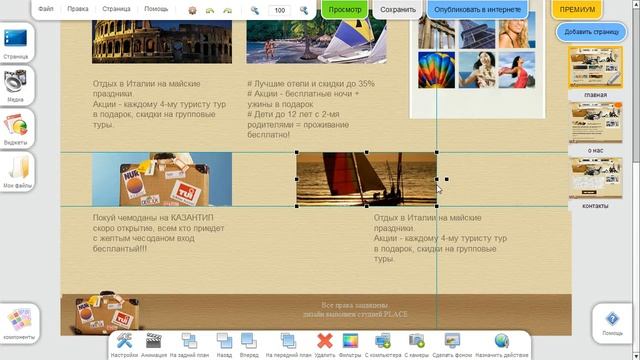Select the suitcase image above КАЗАНТИП text
The image size is (640, 360).
coord(162,179)
